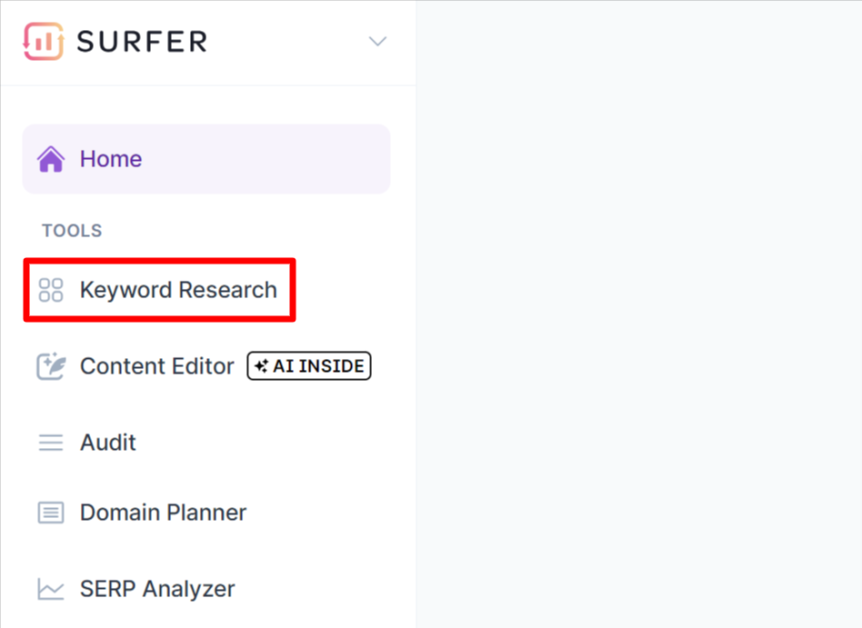
Task: Expand the workspace dropdown beside Surfer logo
Action: pos(377,41)
